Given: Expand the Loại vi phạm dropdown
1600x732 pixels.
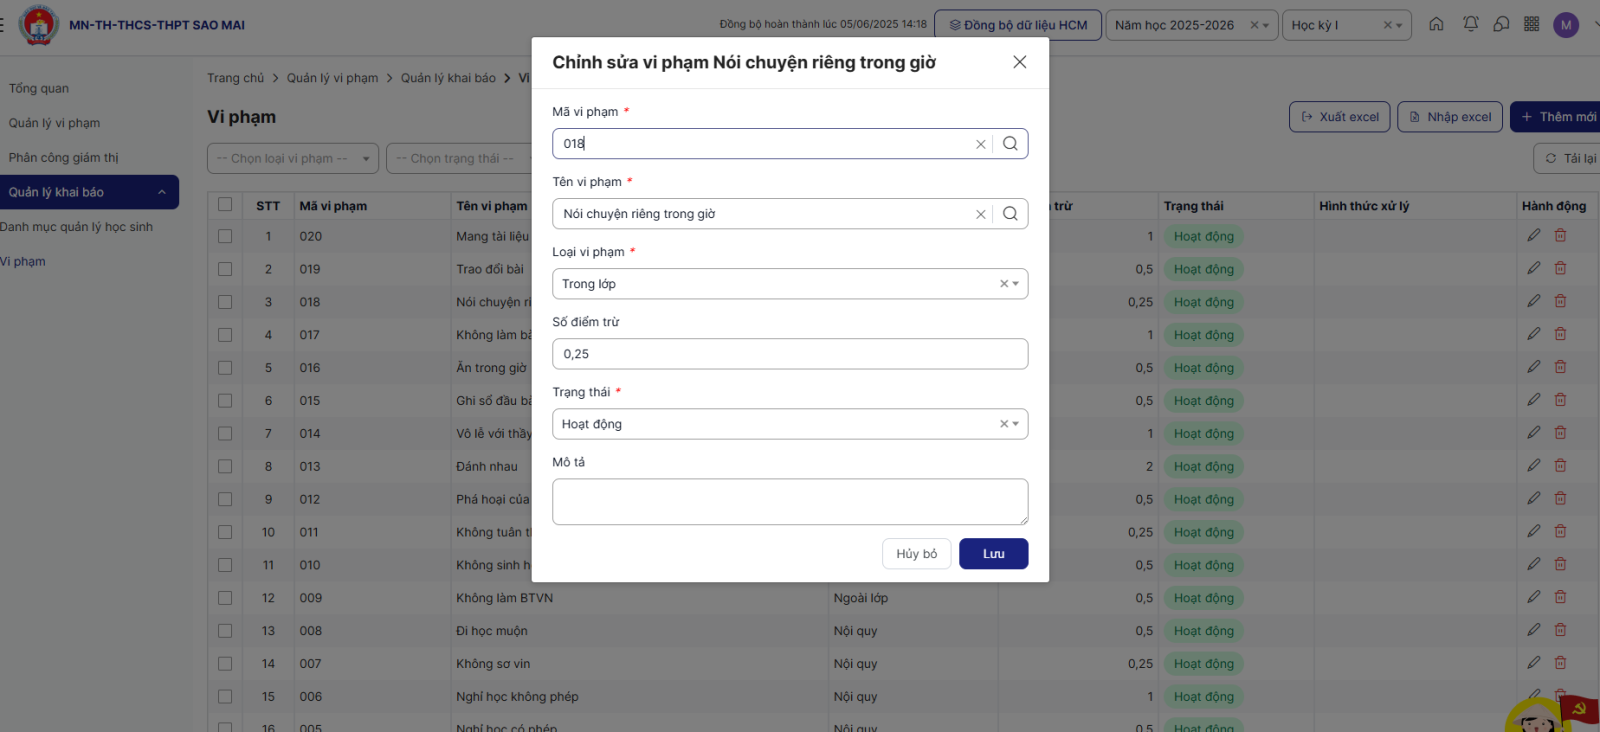Looking at the screenshot, I should pos(1015,284).
